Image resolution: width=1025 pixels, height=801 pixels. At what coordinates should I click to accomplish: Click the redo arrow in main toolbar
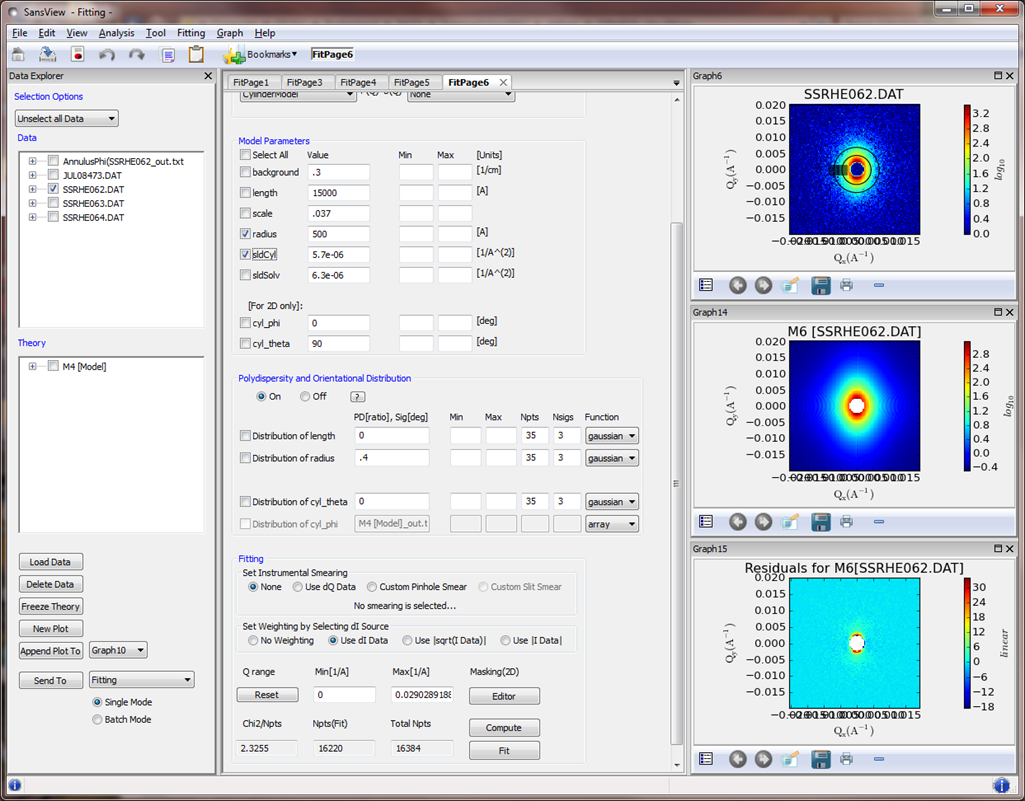(137, 55)
